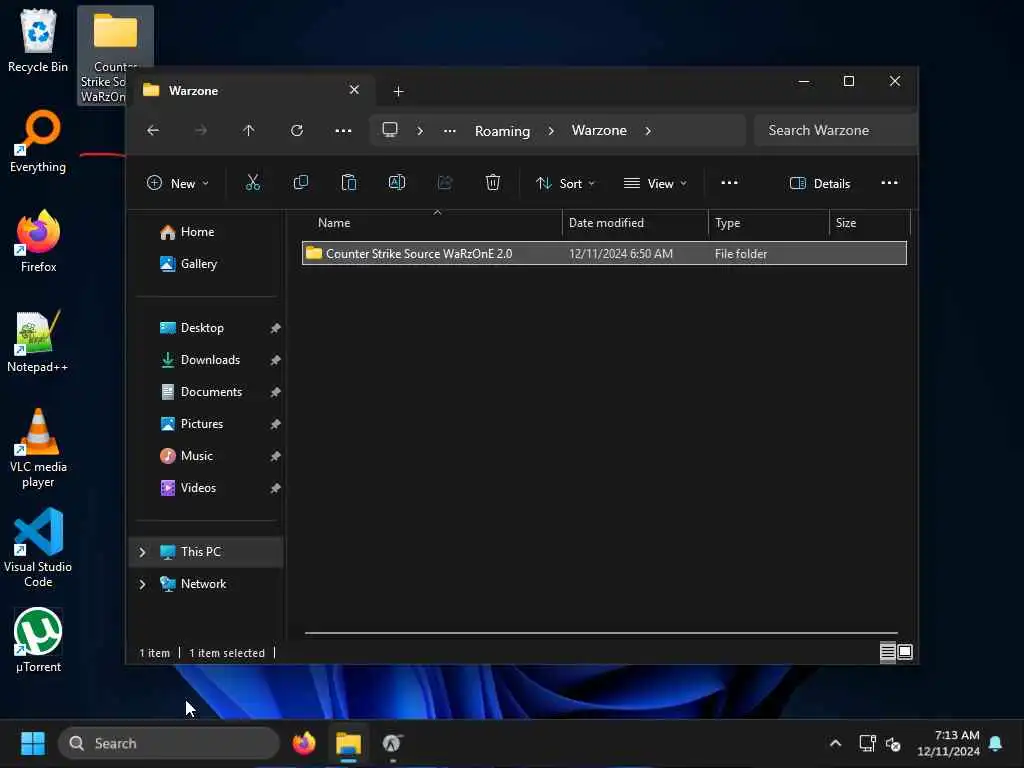
Task: Show hidden tray icons chevron
Action: (x=835, y=743)
